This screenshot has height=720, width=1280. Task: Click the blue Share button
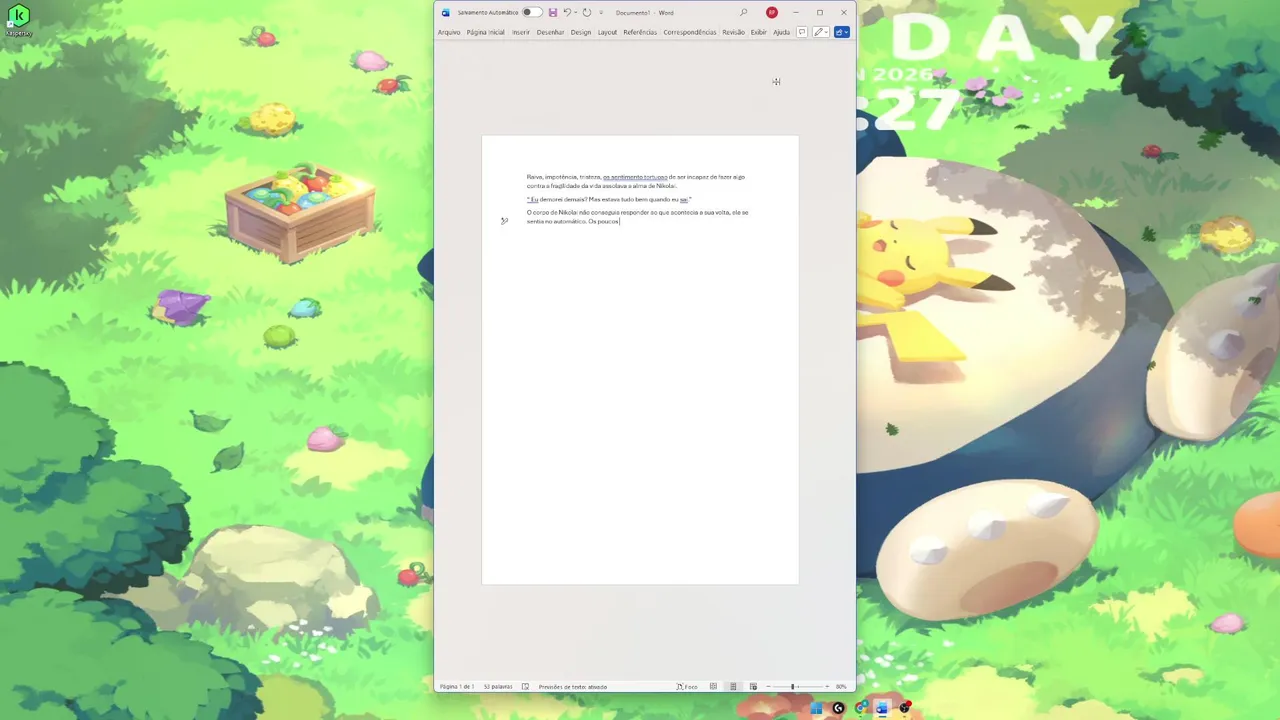coord(842,32)
